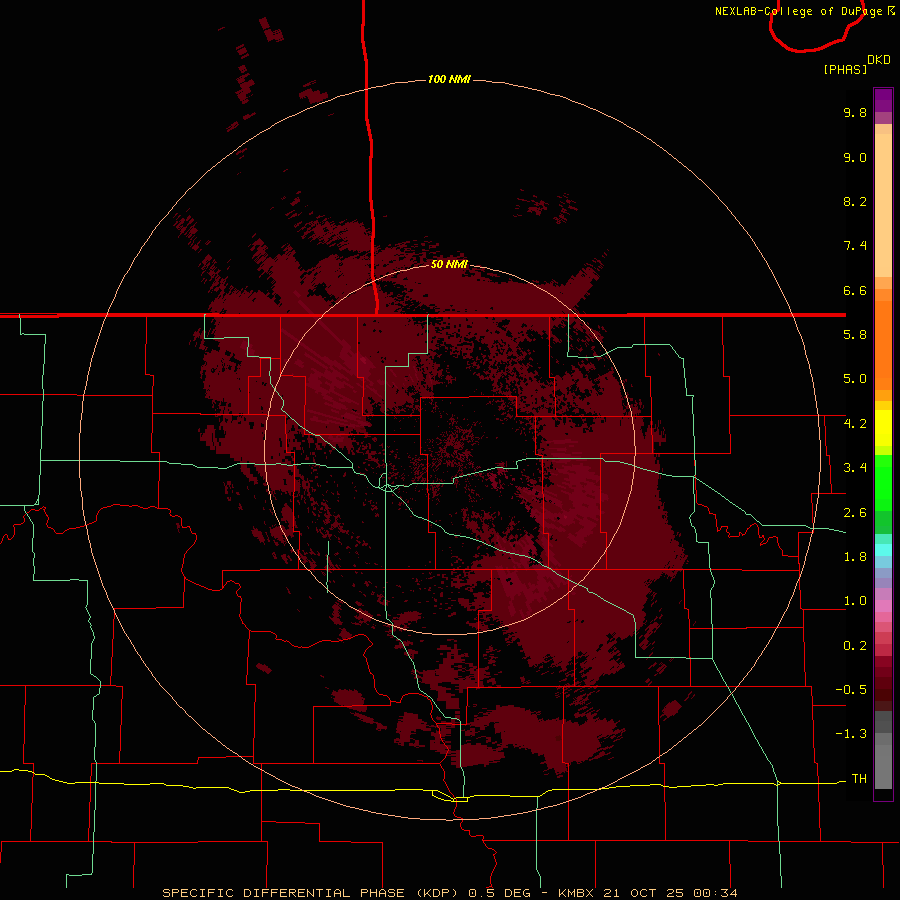Click the DKD [PHAS] legend title

(x=856, y=65)
